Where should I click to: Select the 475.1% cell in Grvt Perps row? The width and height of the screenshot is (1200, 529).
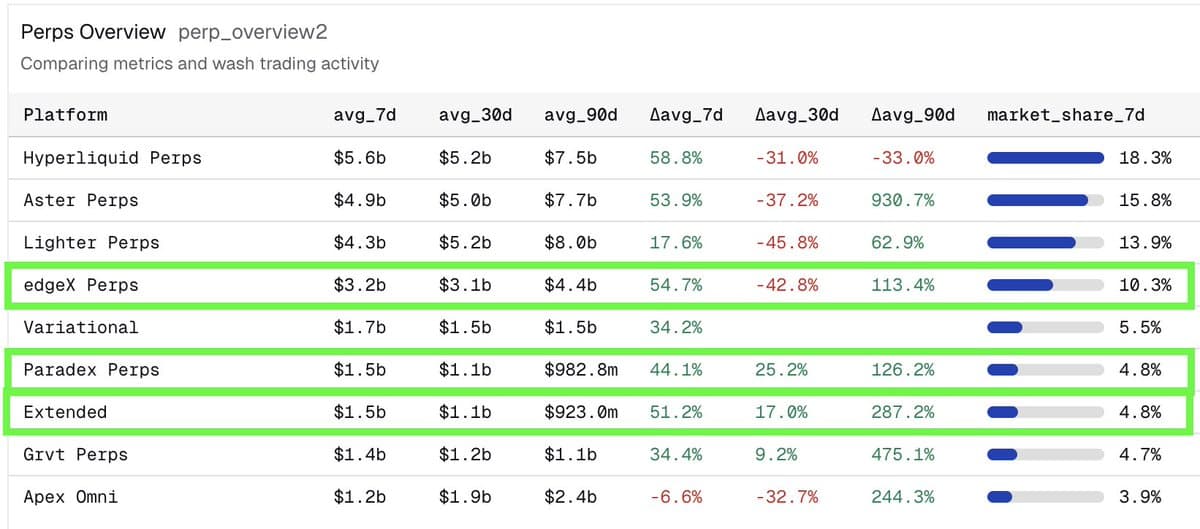pos(903,455)
